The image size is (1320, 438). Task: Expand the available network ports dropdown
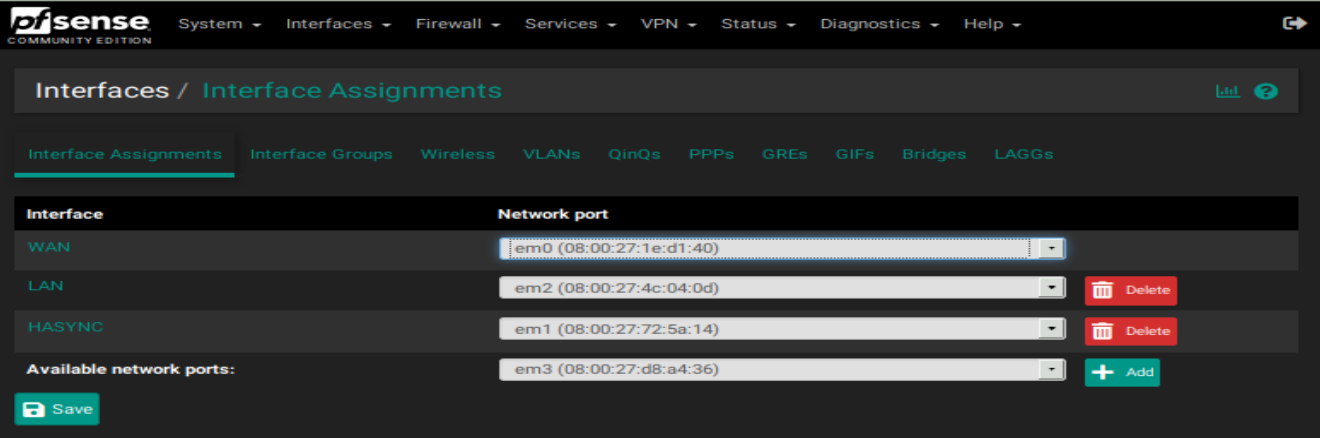click(782, 370)
